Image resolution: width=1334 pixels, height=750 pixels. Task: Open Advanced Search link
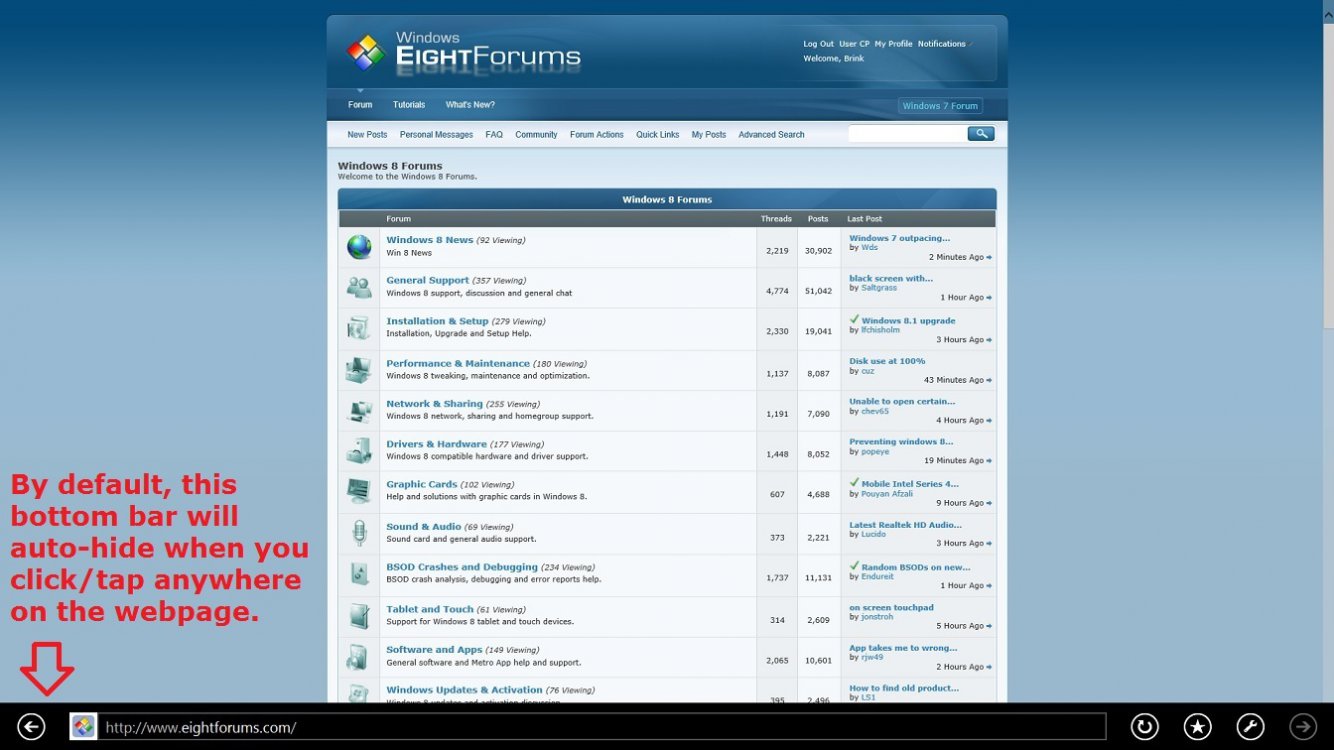(x=771, y=135)
